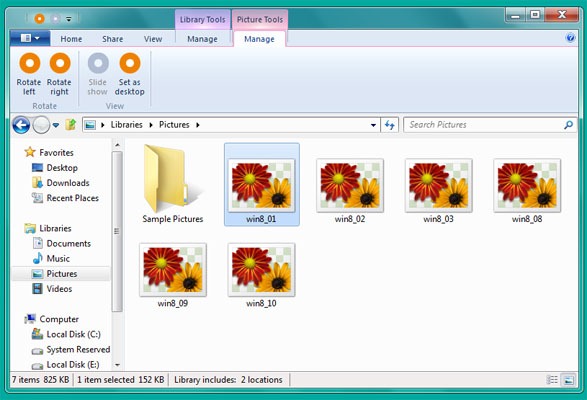Click the Help question mark icon
This screenshot has height=400, width=587.
click(570, 37)
